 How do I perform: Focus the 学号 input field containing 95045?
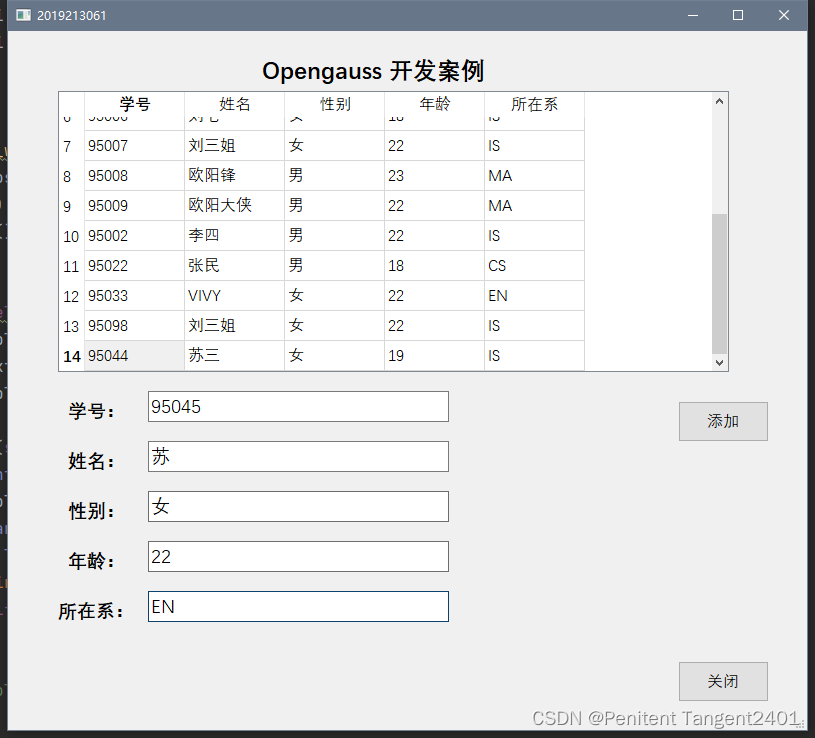tap(298, 406)
